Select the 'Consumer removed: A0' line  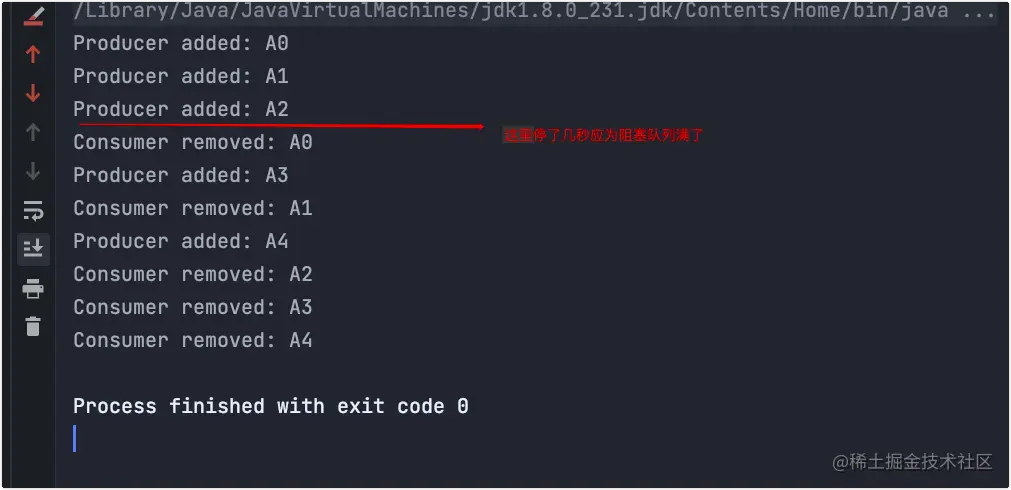pyautogui.click(x=193, y=142)
